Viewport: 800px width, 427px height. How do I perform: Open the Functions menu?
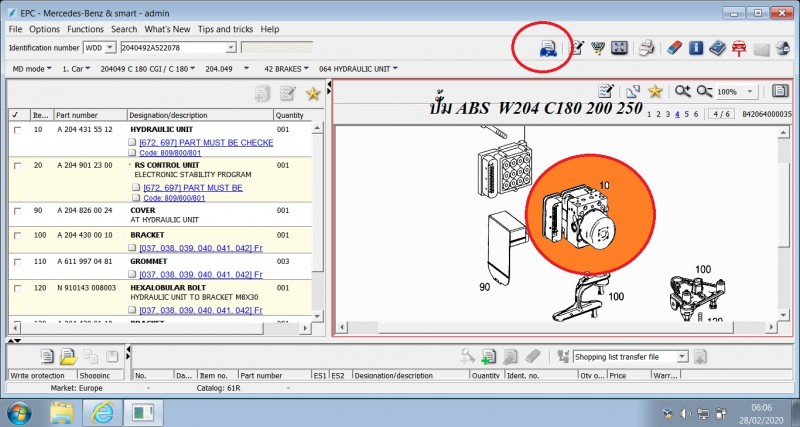point(85,29)
